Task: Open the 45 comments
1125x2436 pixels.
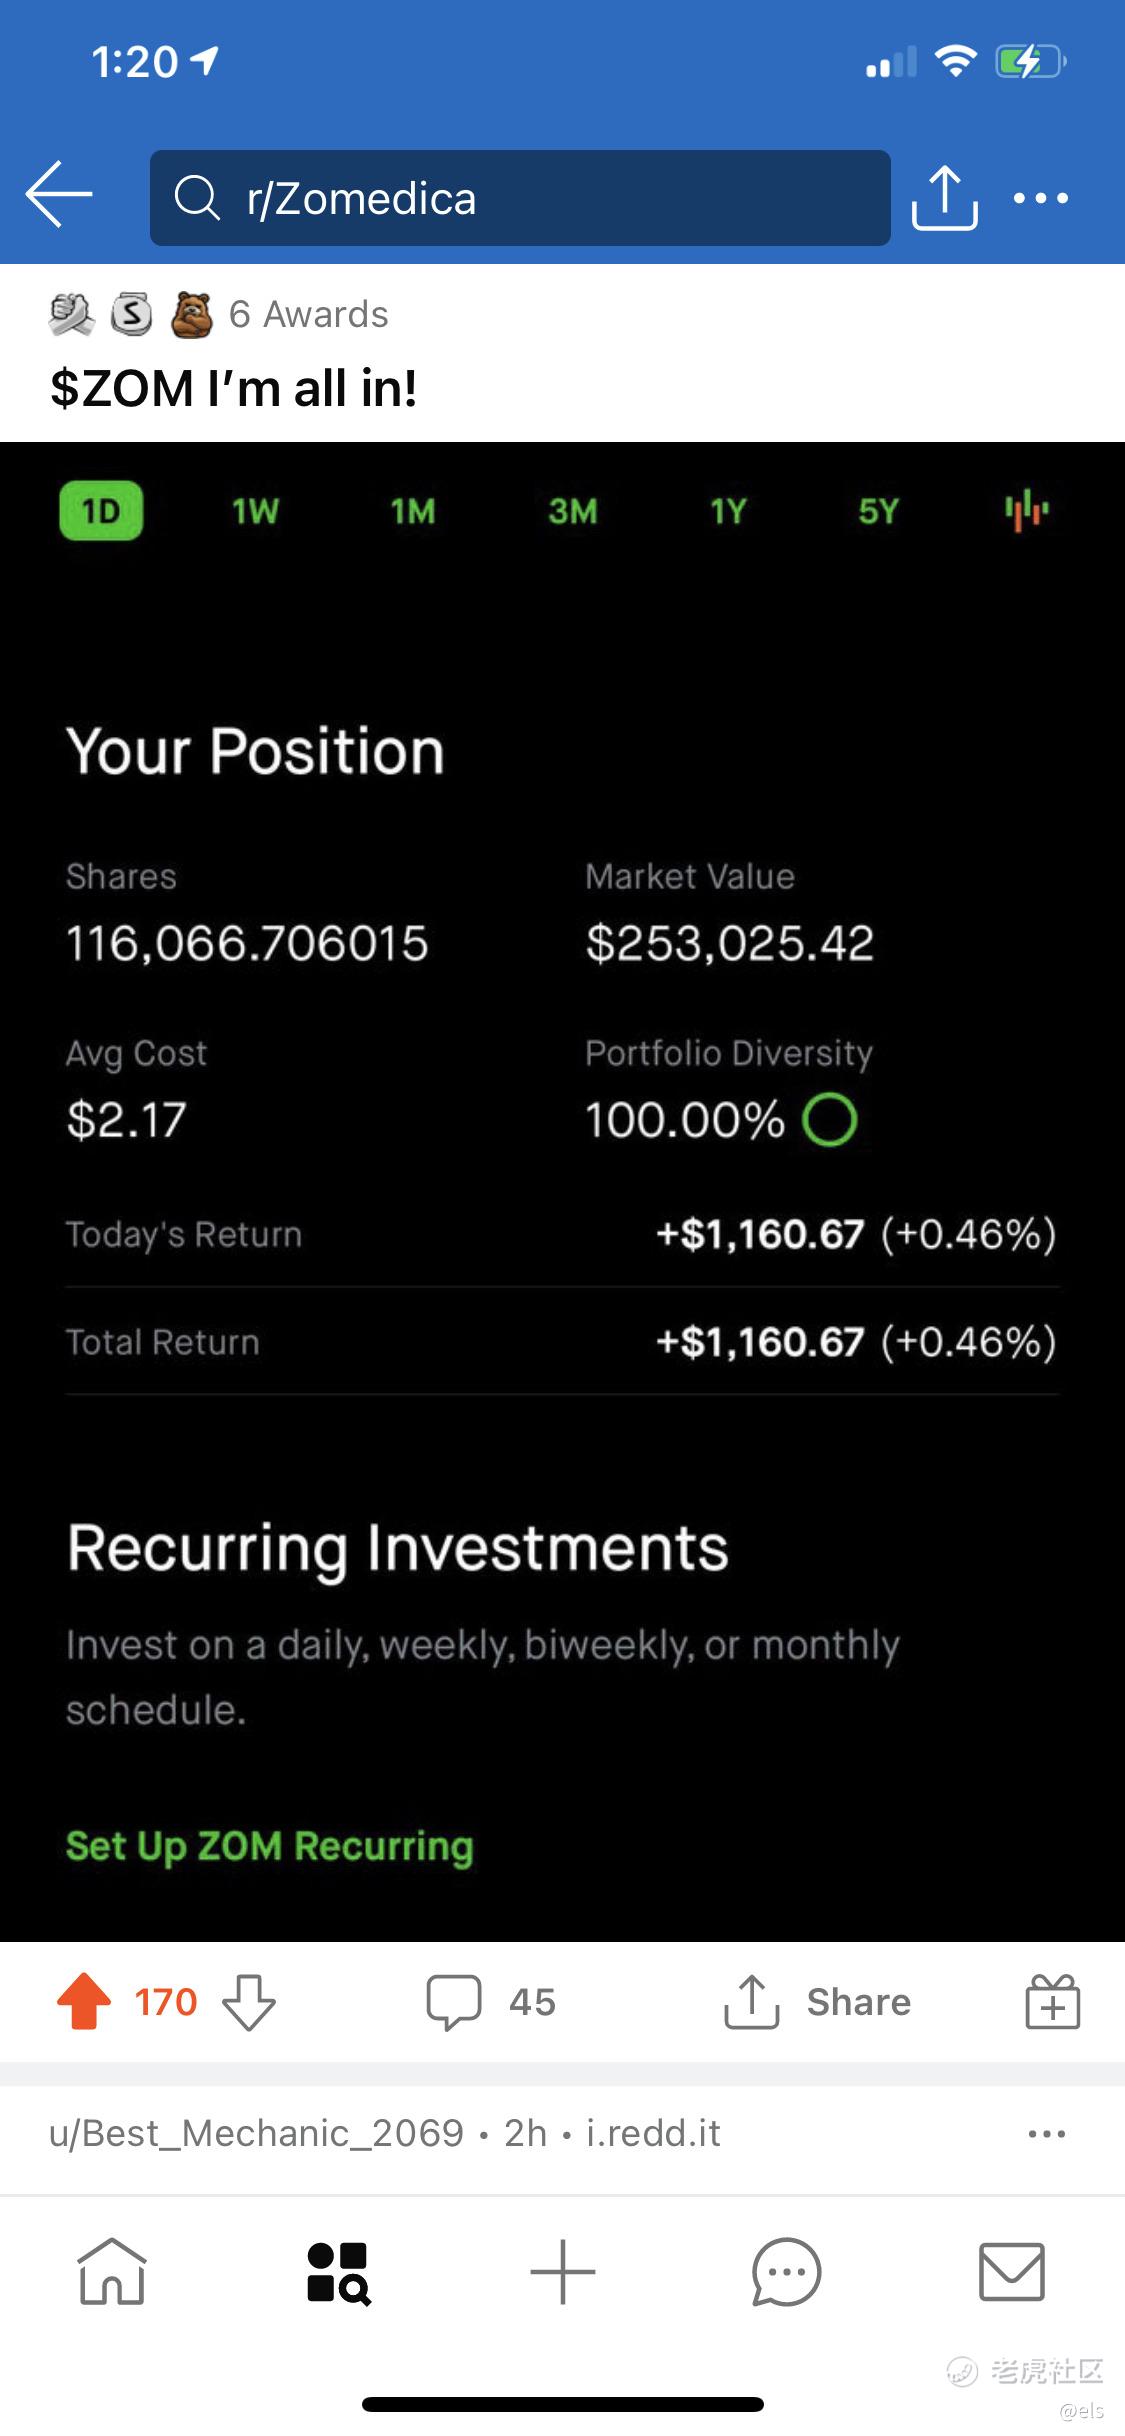Action: [490, 2002]
